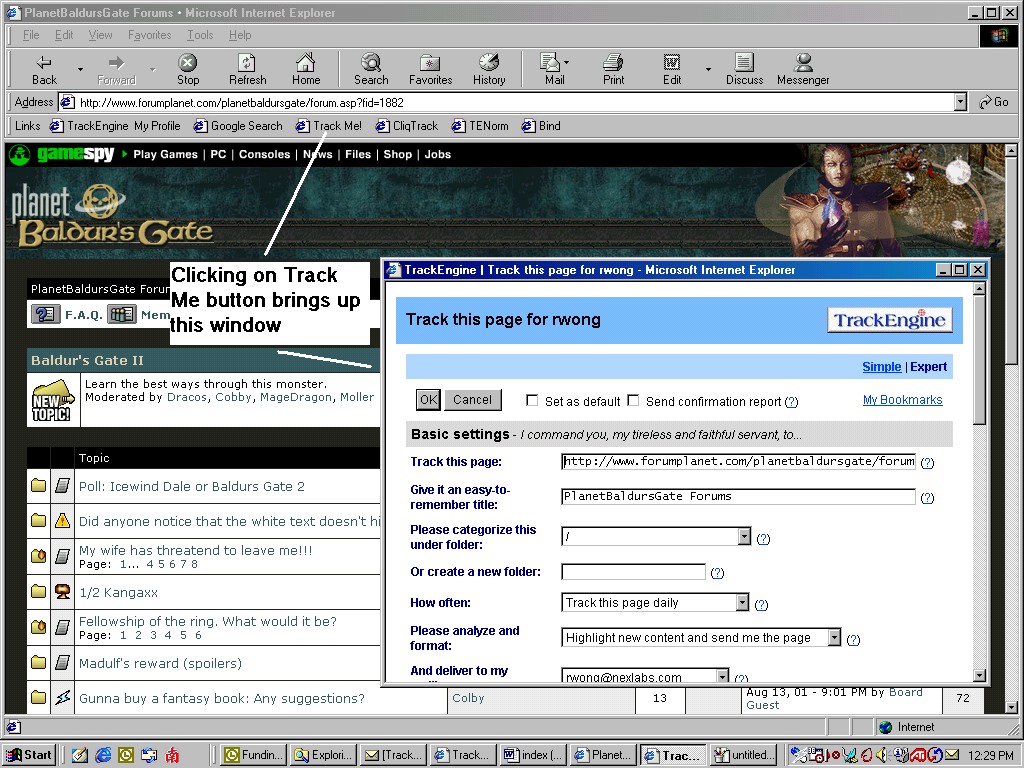
Task: Open the File menu
Action: click(x=31, y=35)
